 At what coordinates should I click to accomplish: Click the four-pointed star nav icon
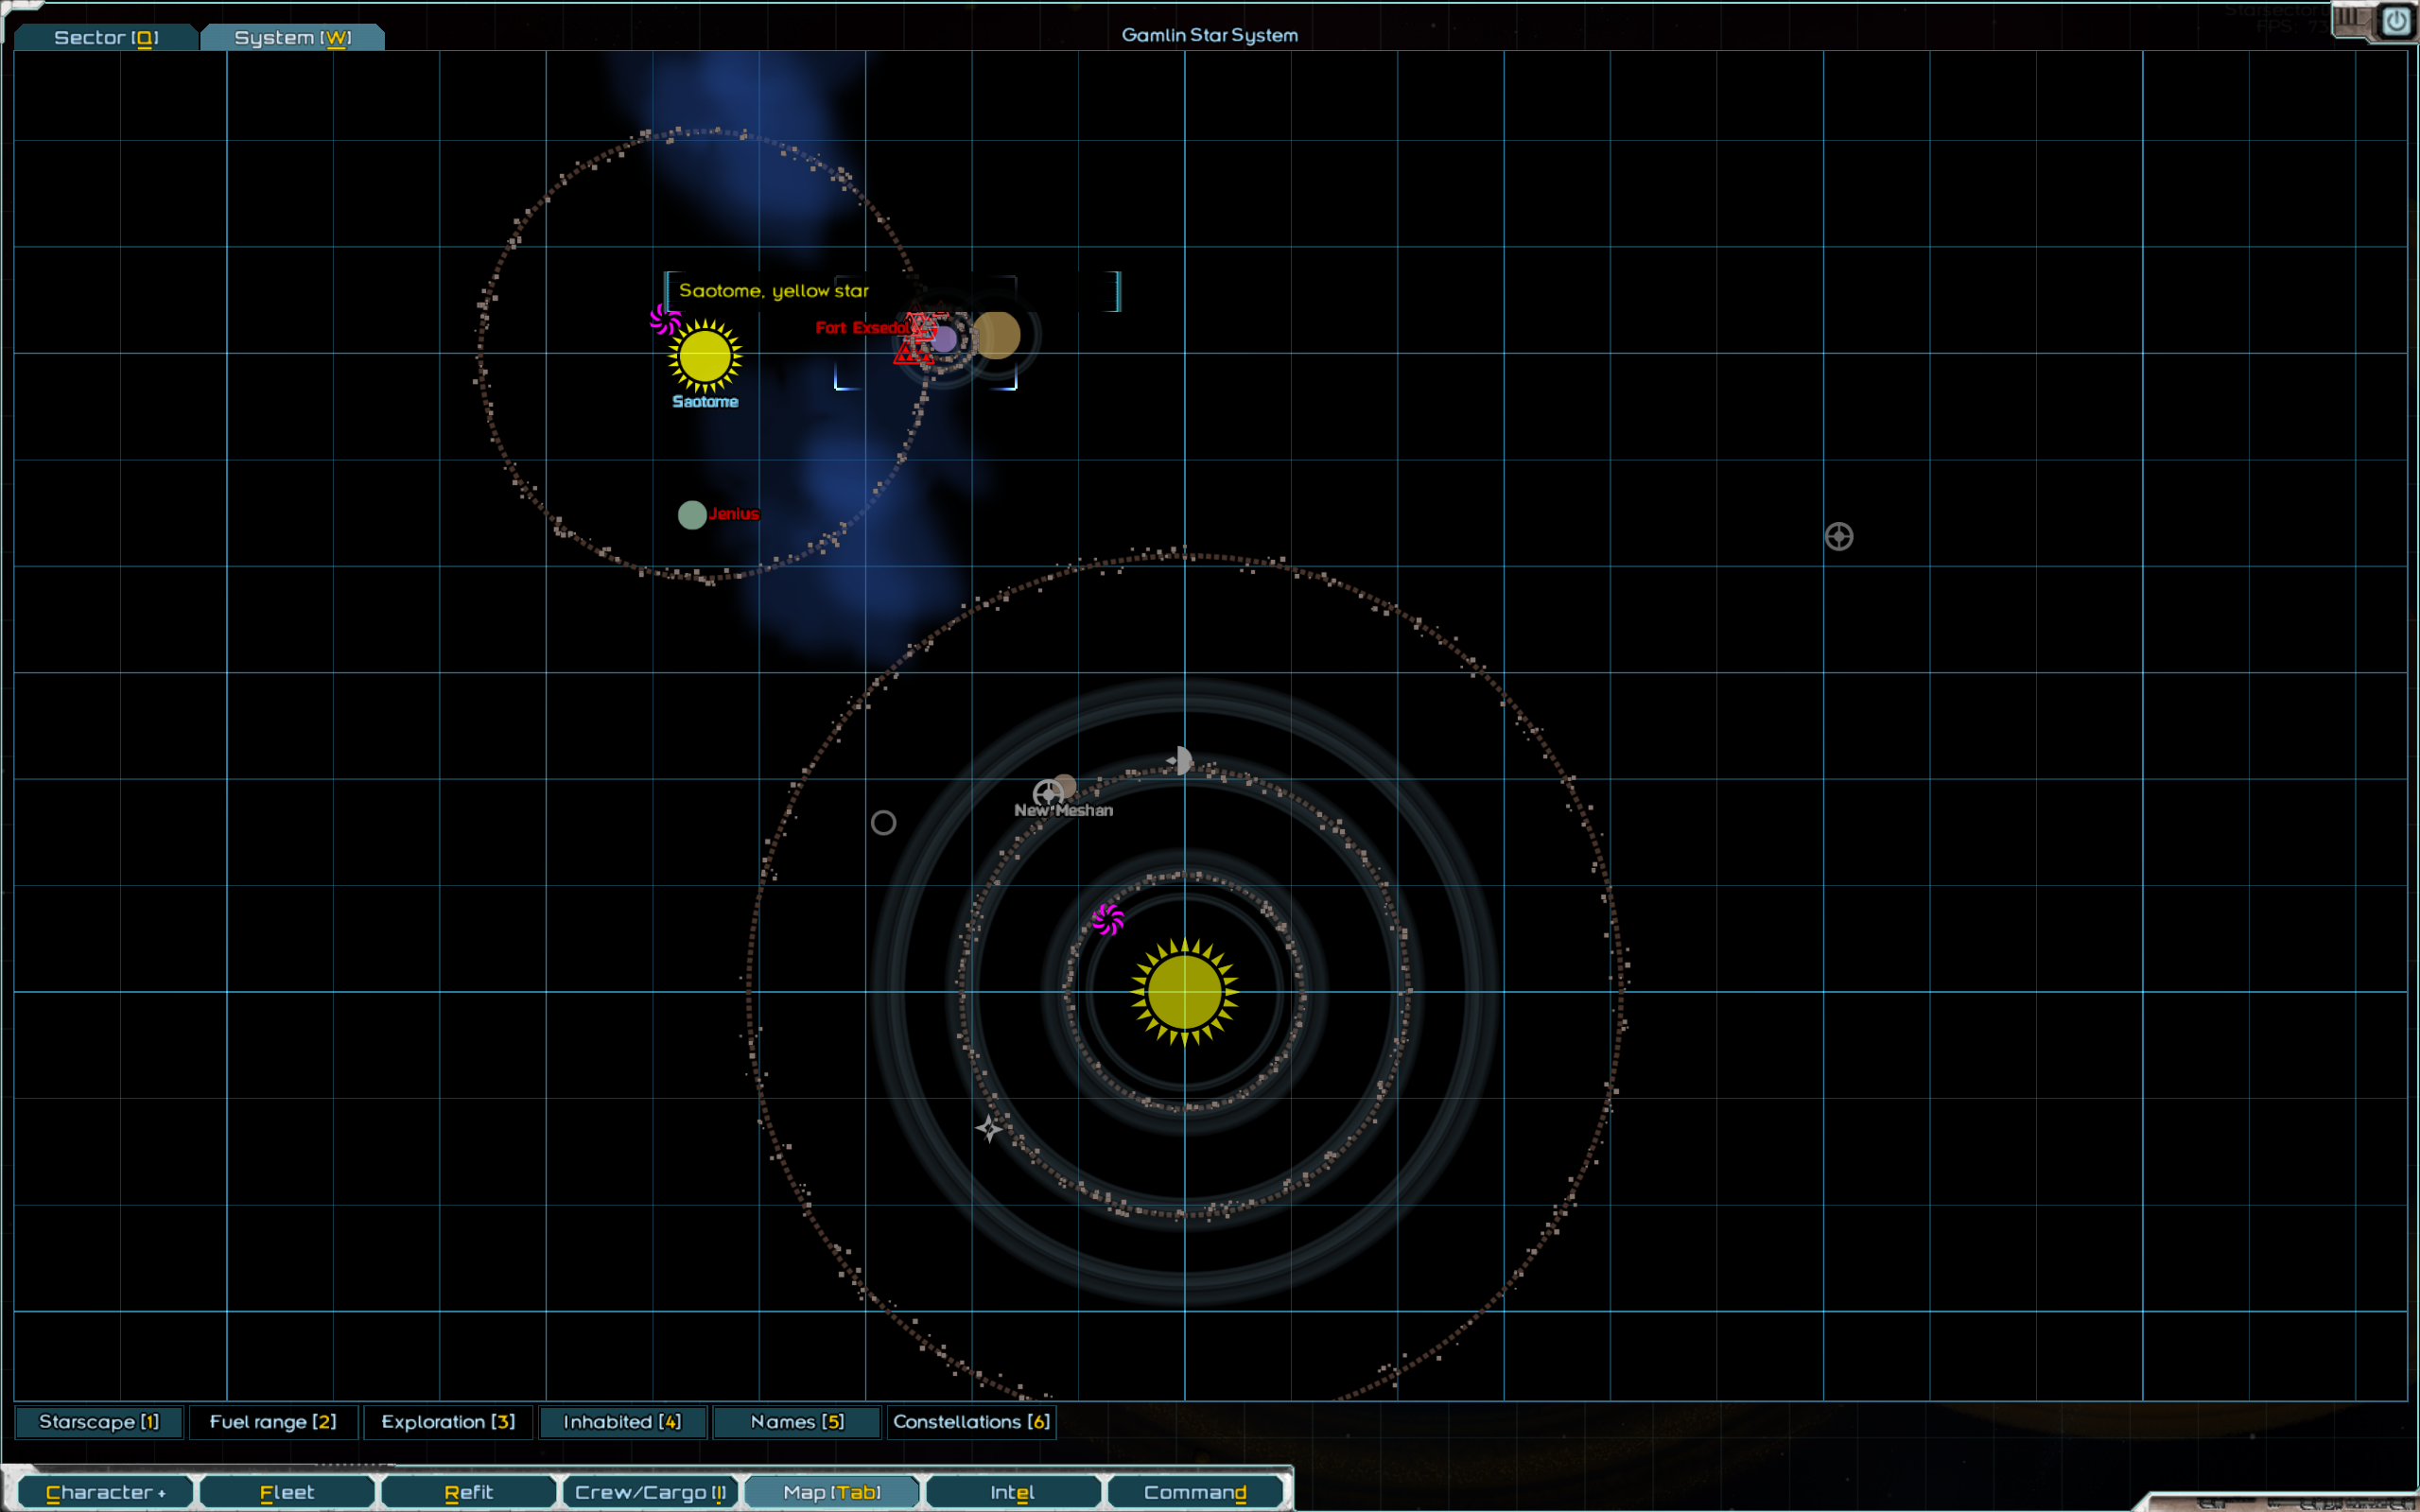click(989, 1129)
